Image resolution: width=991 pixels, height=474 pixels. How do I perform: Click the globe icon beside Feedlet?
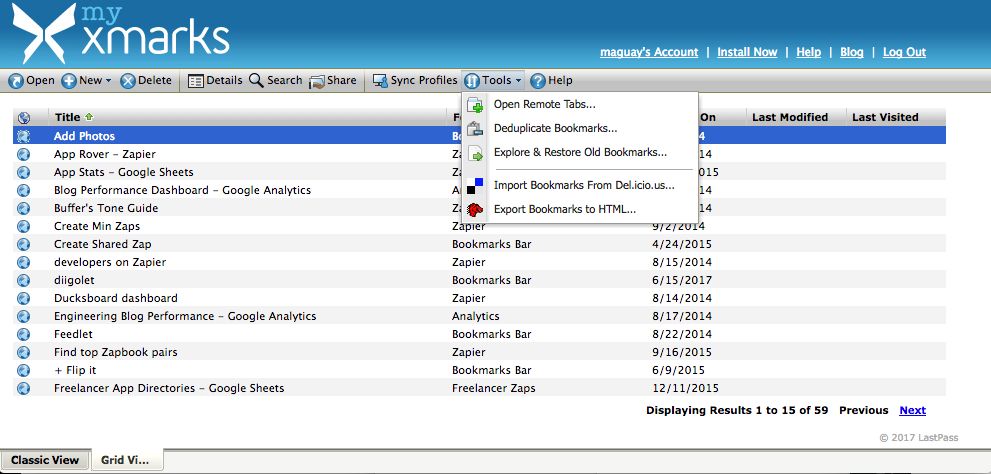click(x=23, y=334)
